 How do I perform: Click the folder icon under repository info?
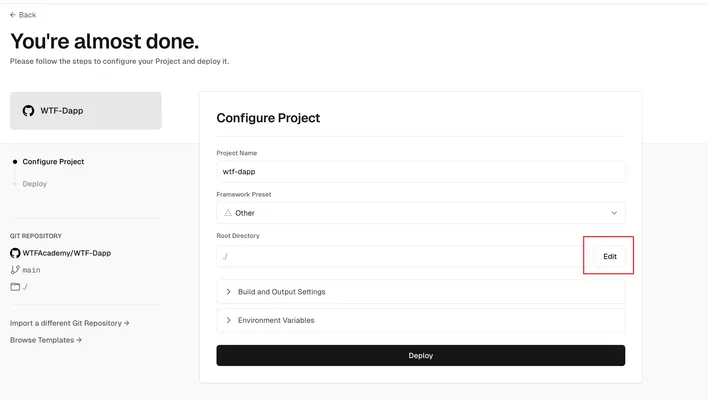coord(15,287)
